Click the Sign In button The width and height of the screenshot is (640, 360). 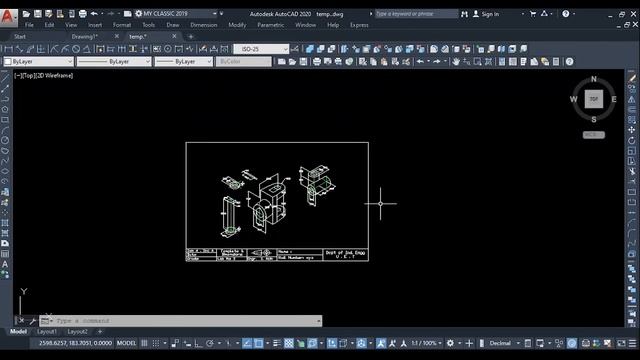[486, 14]
